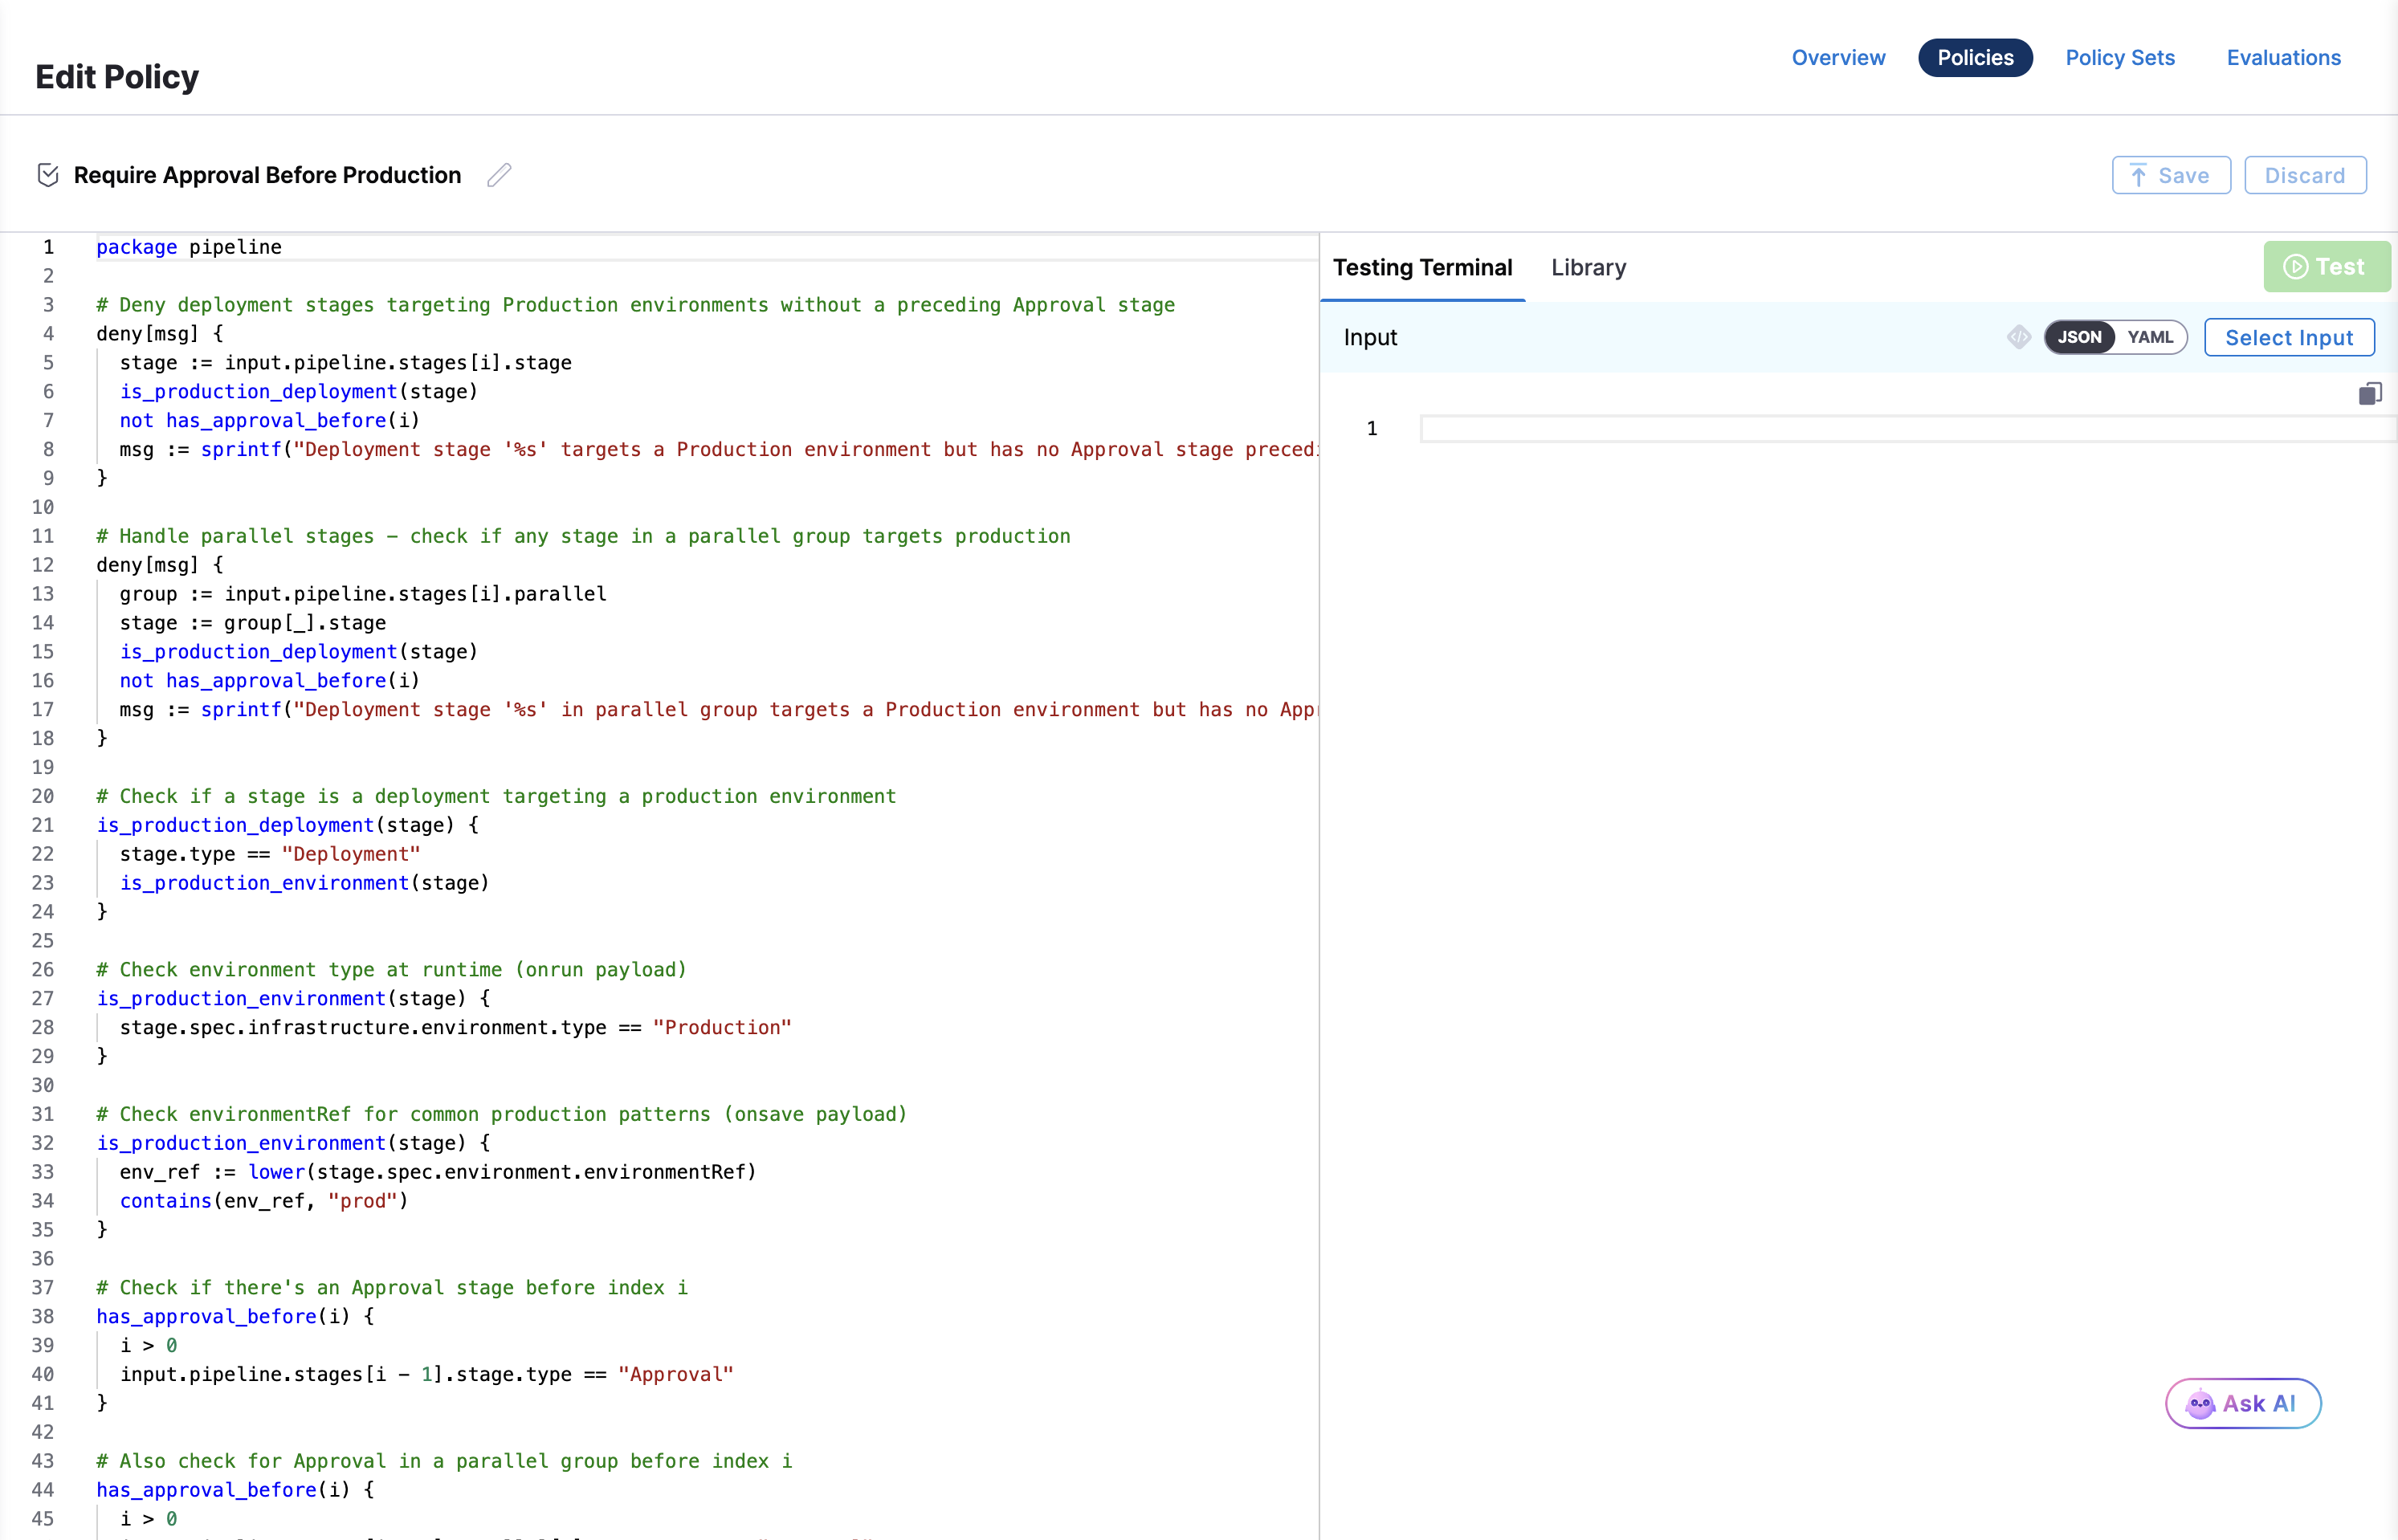Click the policy shield icon beside title
Screen dimensions: 2398x1540
(x=48, y=175)
